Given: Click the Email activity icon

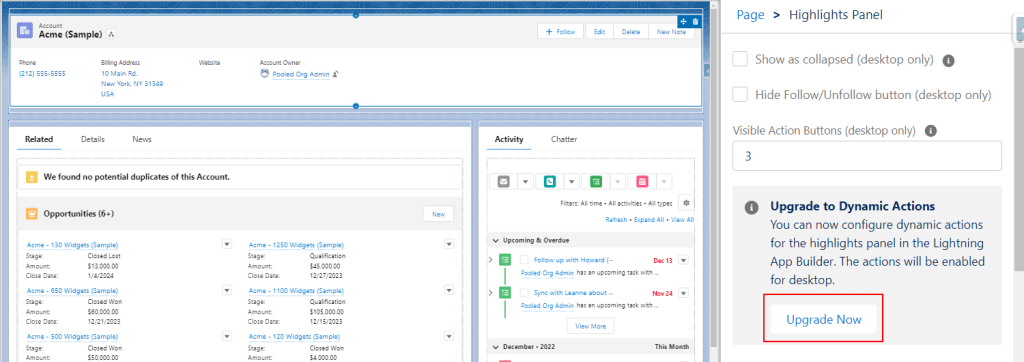Looking at the screenshot, I should pyautogui.click(x=503, y=182).
